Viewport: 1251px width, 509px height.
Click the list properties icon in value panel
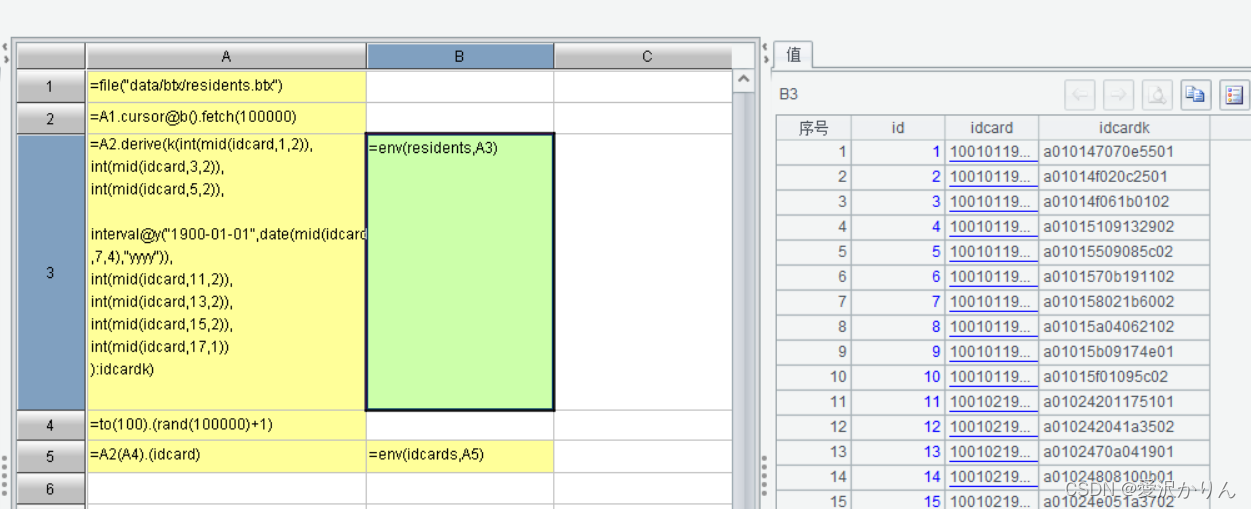(1233, 95)
